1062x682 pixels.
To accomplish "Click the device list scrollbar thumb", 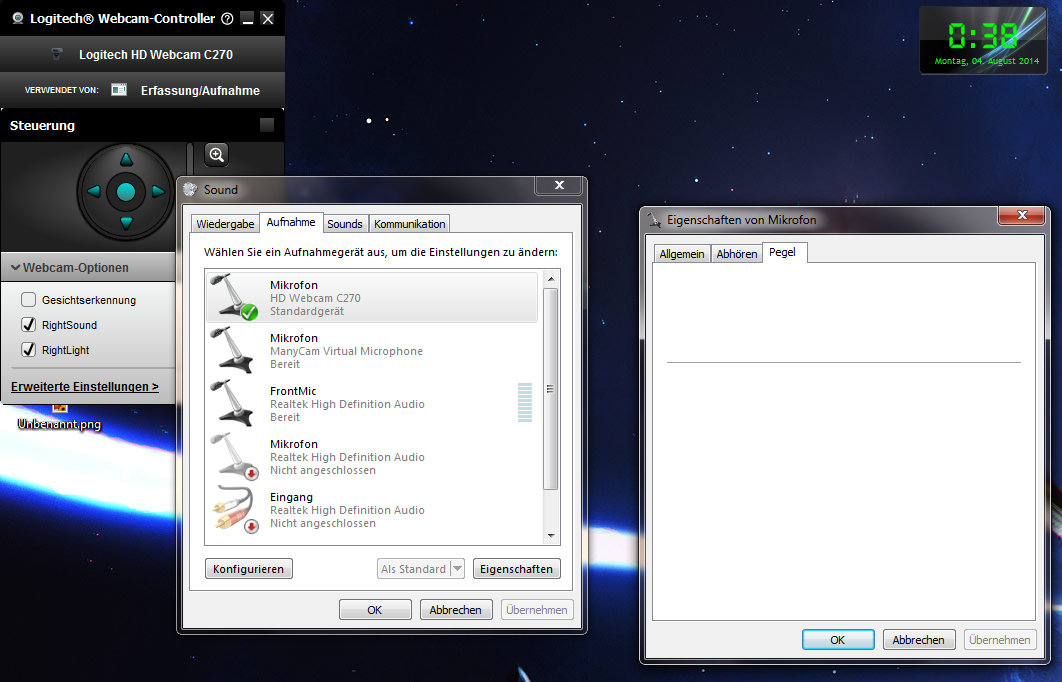I will click(x=551, y=389).
